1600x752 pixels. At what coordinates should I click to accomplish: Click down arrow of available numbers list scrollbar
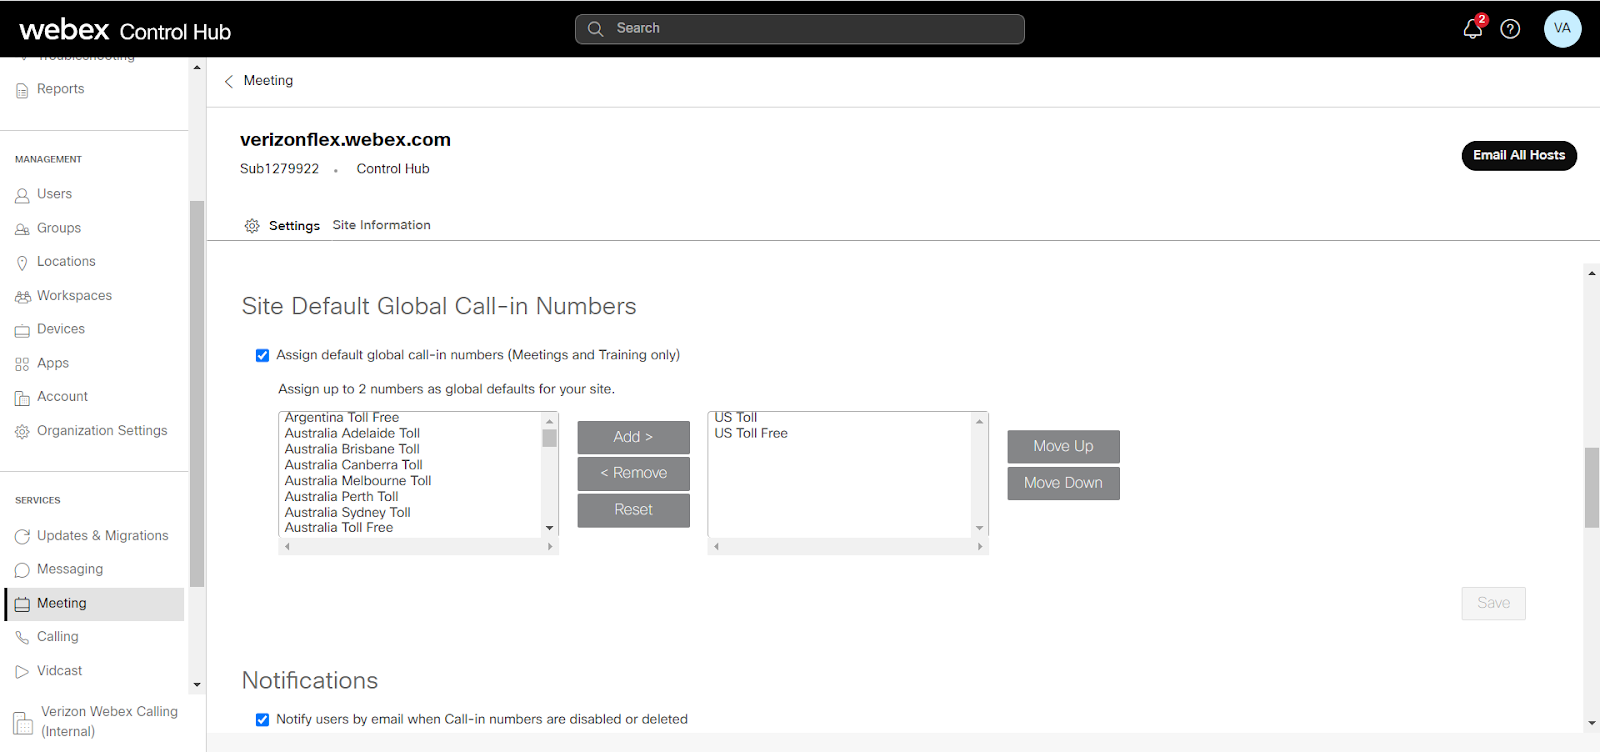click(x=549, y=528)
